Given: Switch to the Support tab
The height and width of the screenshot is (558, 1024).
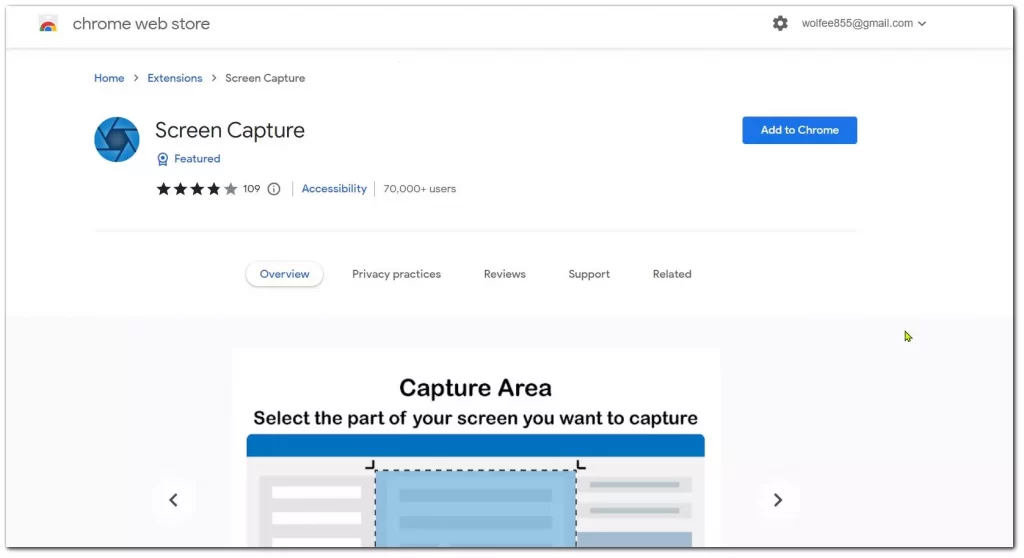Looking at the screenshot, I should 588,274.
